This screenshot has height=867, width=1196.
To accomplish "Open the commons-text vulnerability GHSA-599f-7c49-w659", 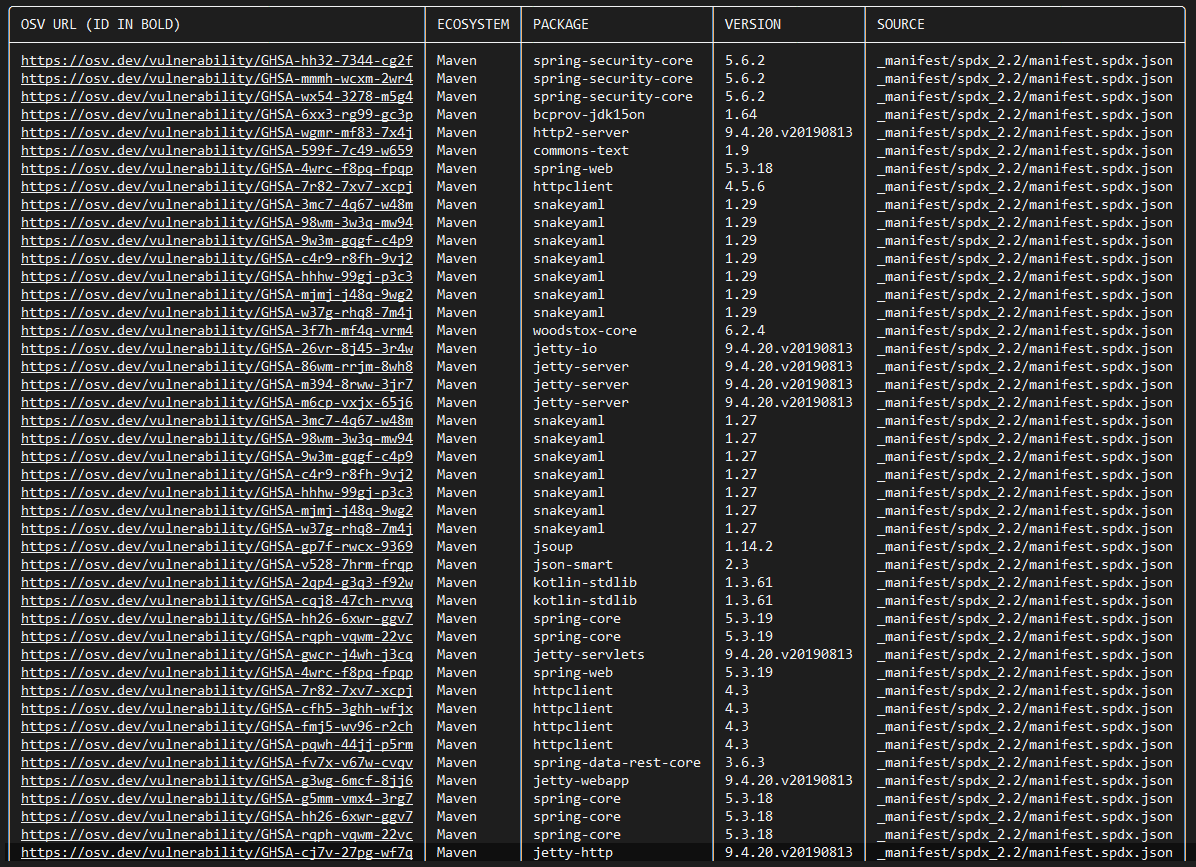I will 218,150.
